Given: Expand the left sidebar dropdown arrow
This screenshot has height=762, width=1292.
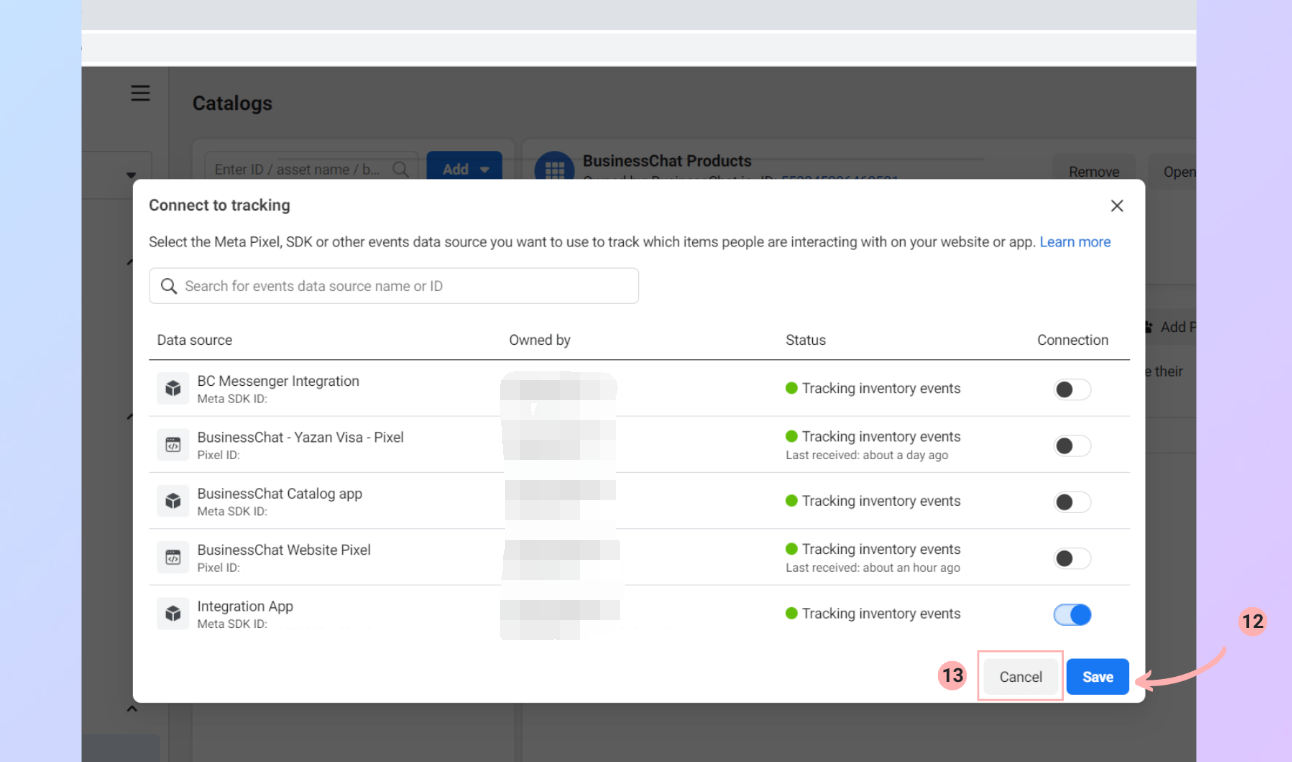Looking at the screenshot, I should (x=131, y=176).
